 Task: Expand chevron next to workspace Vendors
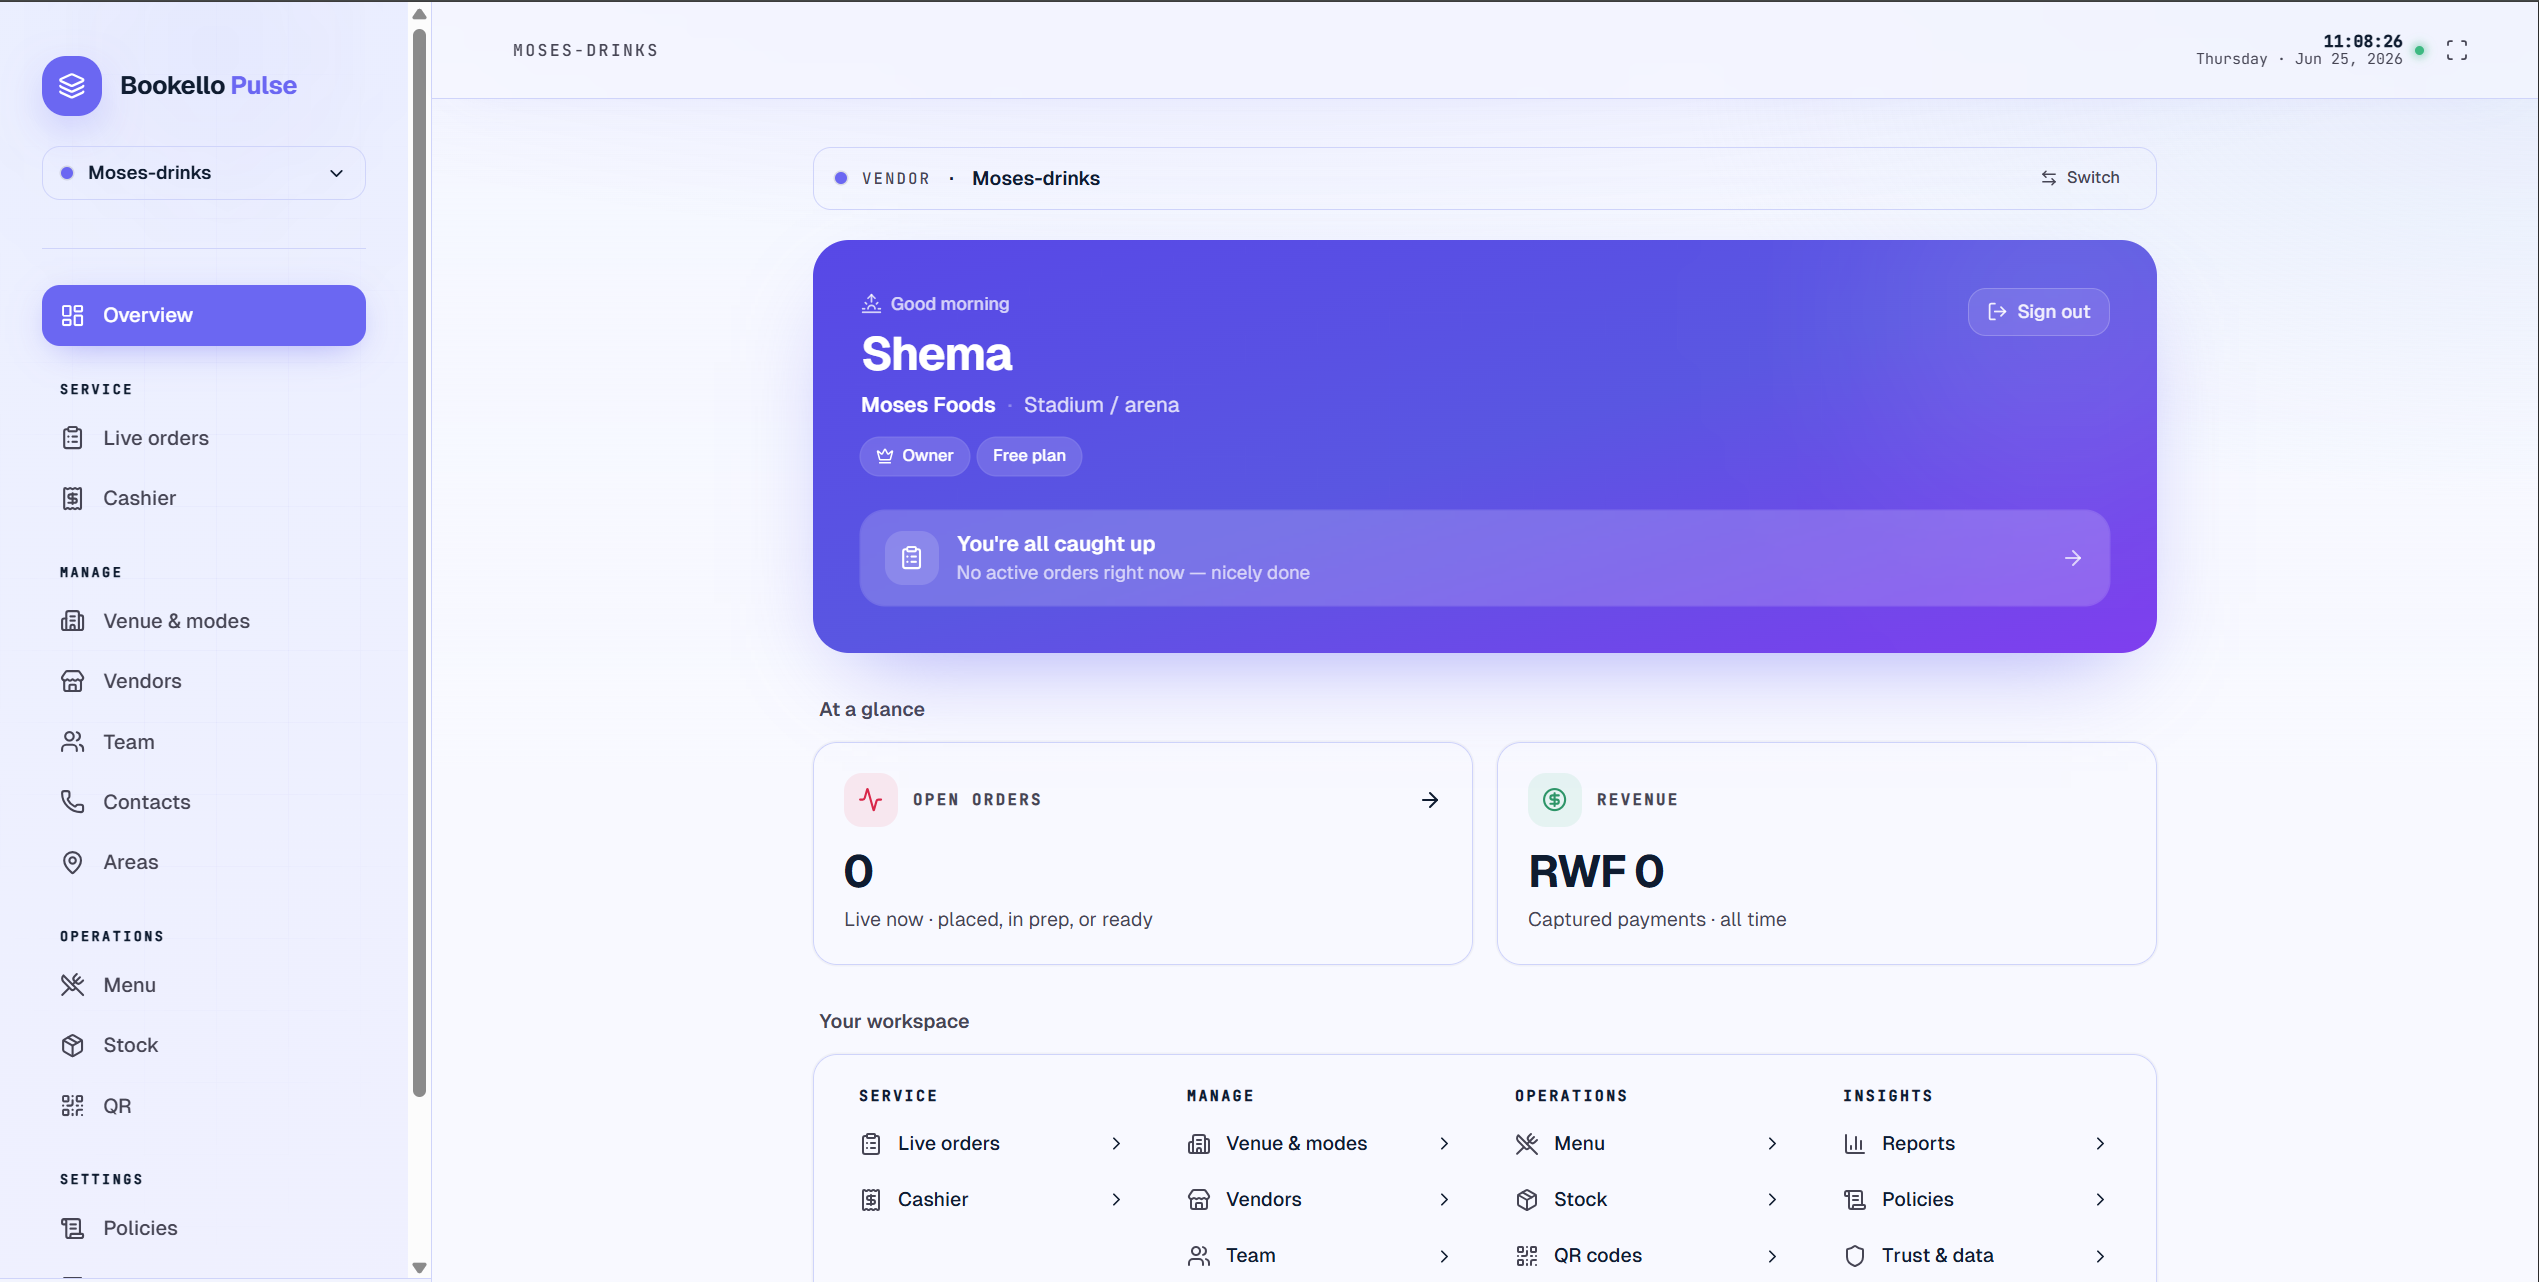[x=1445, y=1200]
